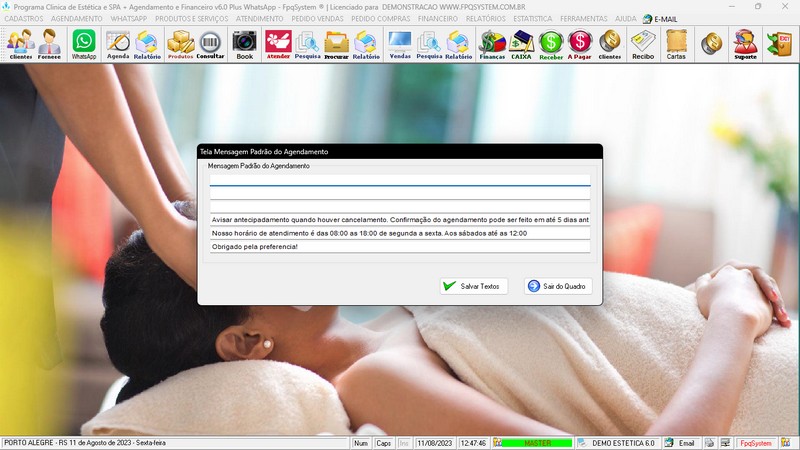800x450 pixels.
Task: Open Pesquisa icon beside Atender
Action: pos(307,44)
